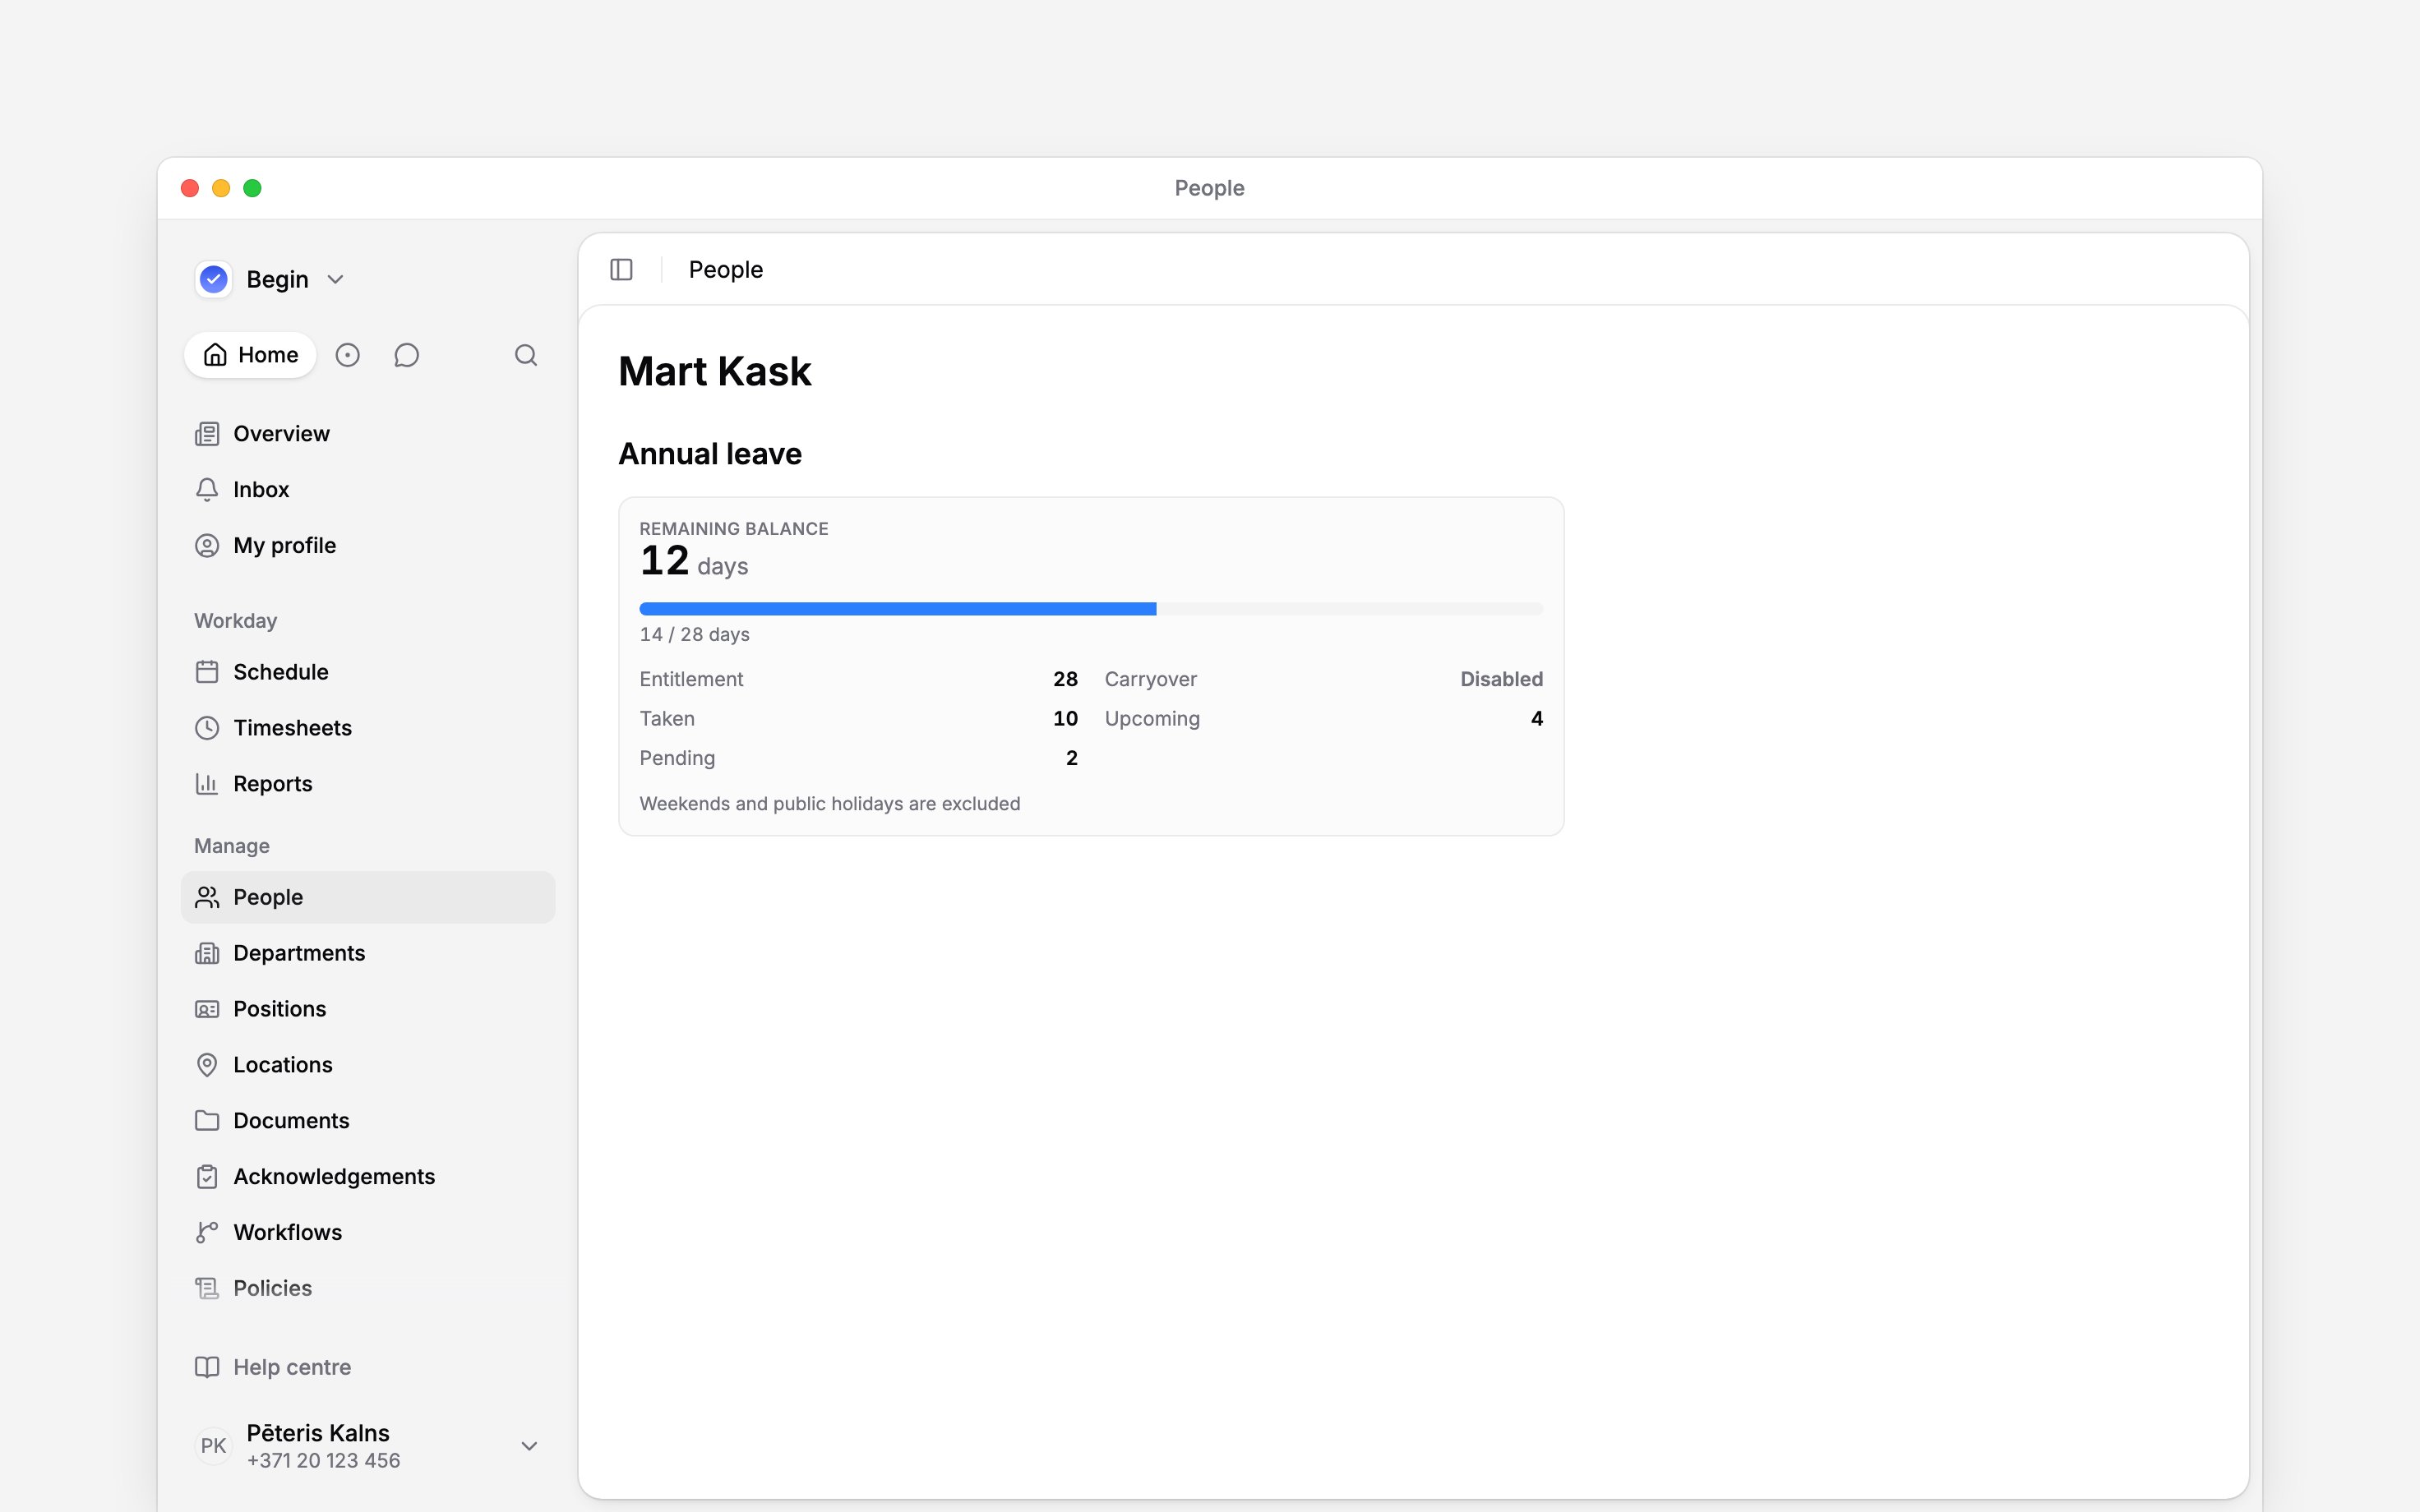Click the Reports bar chart icon

[207, 784]
